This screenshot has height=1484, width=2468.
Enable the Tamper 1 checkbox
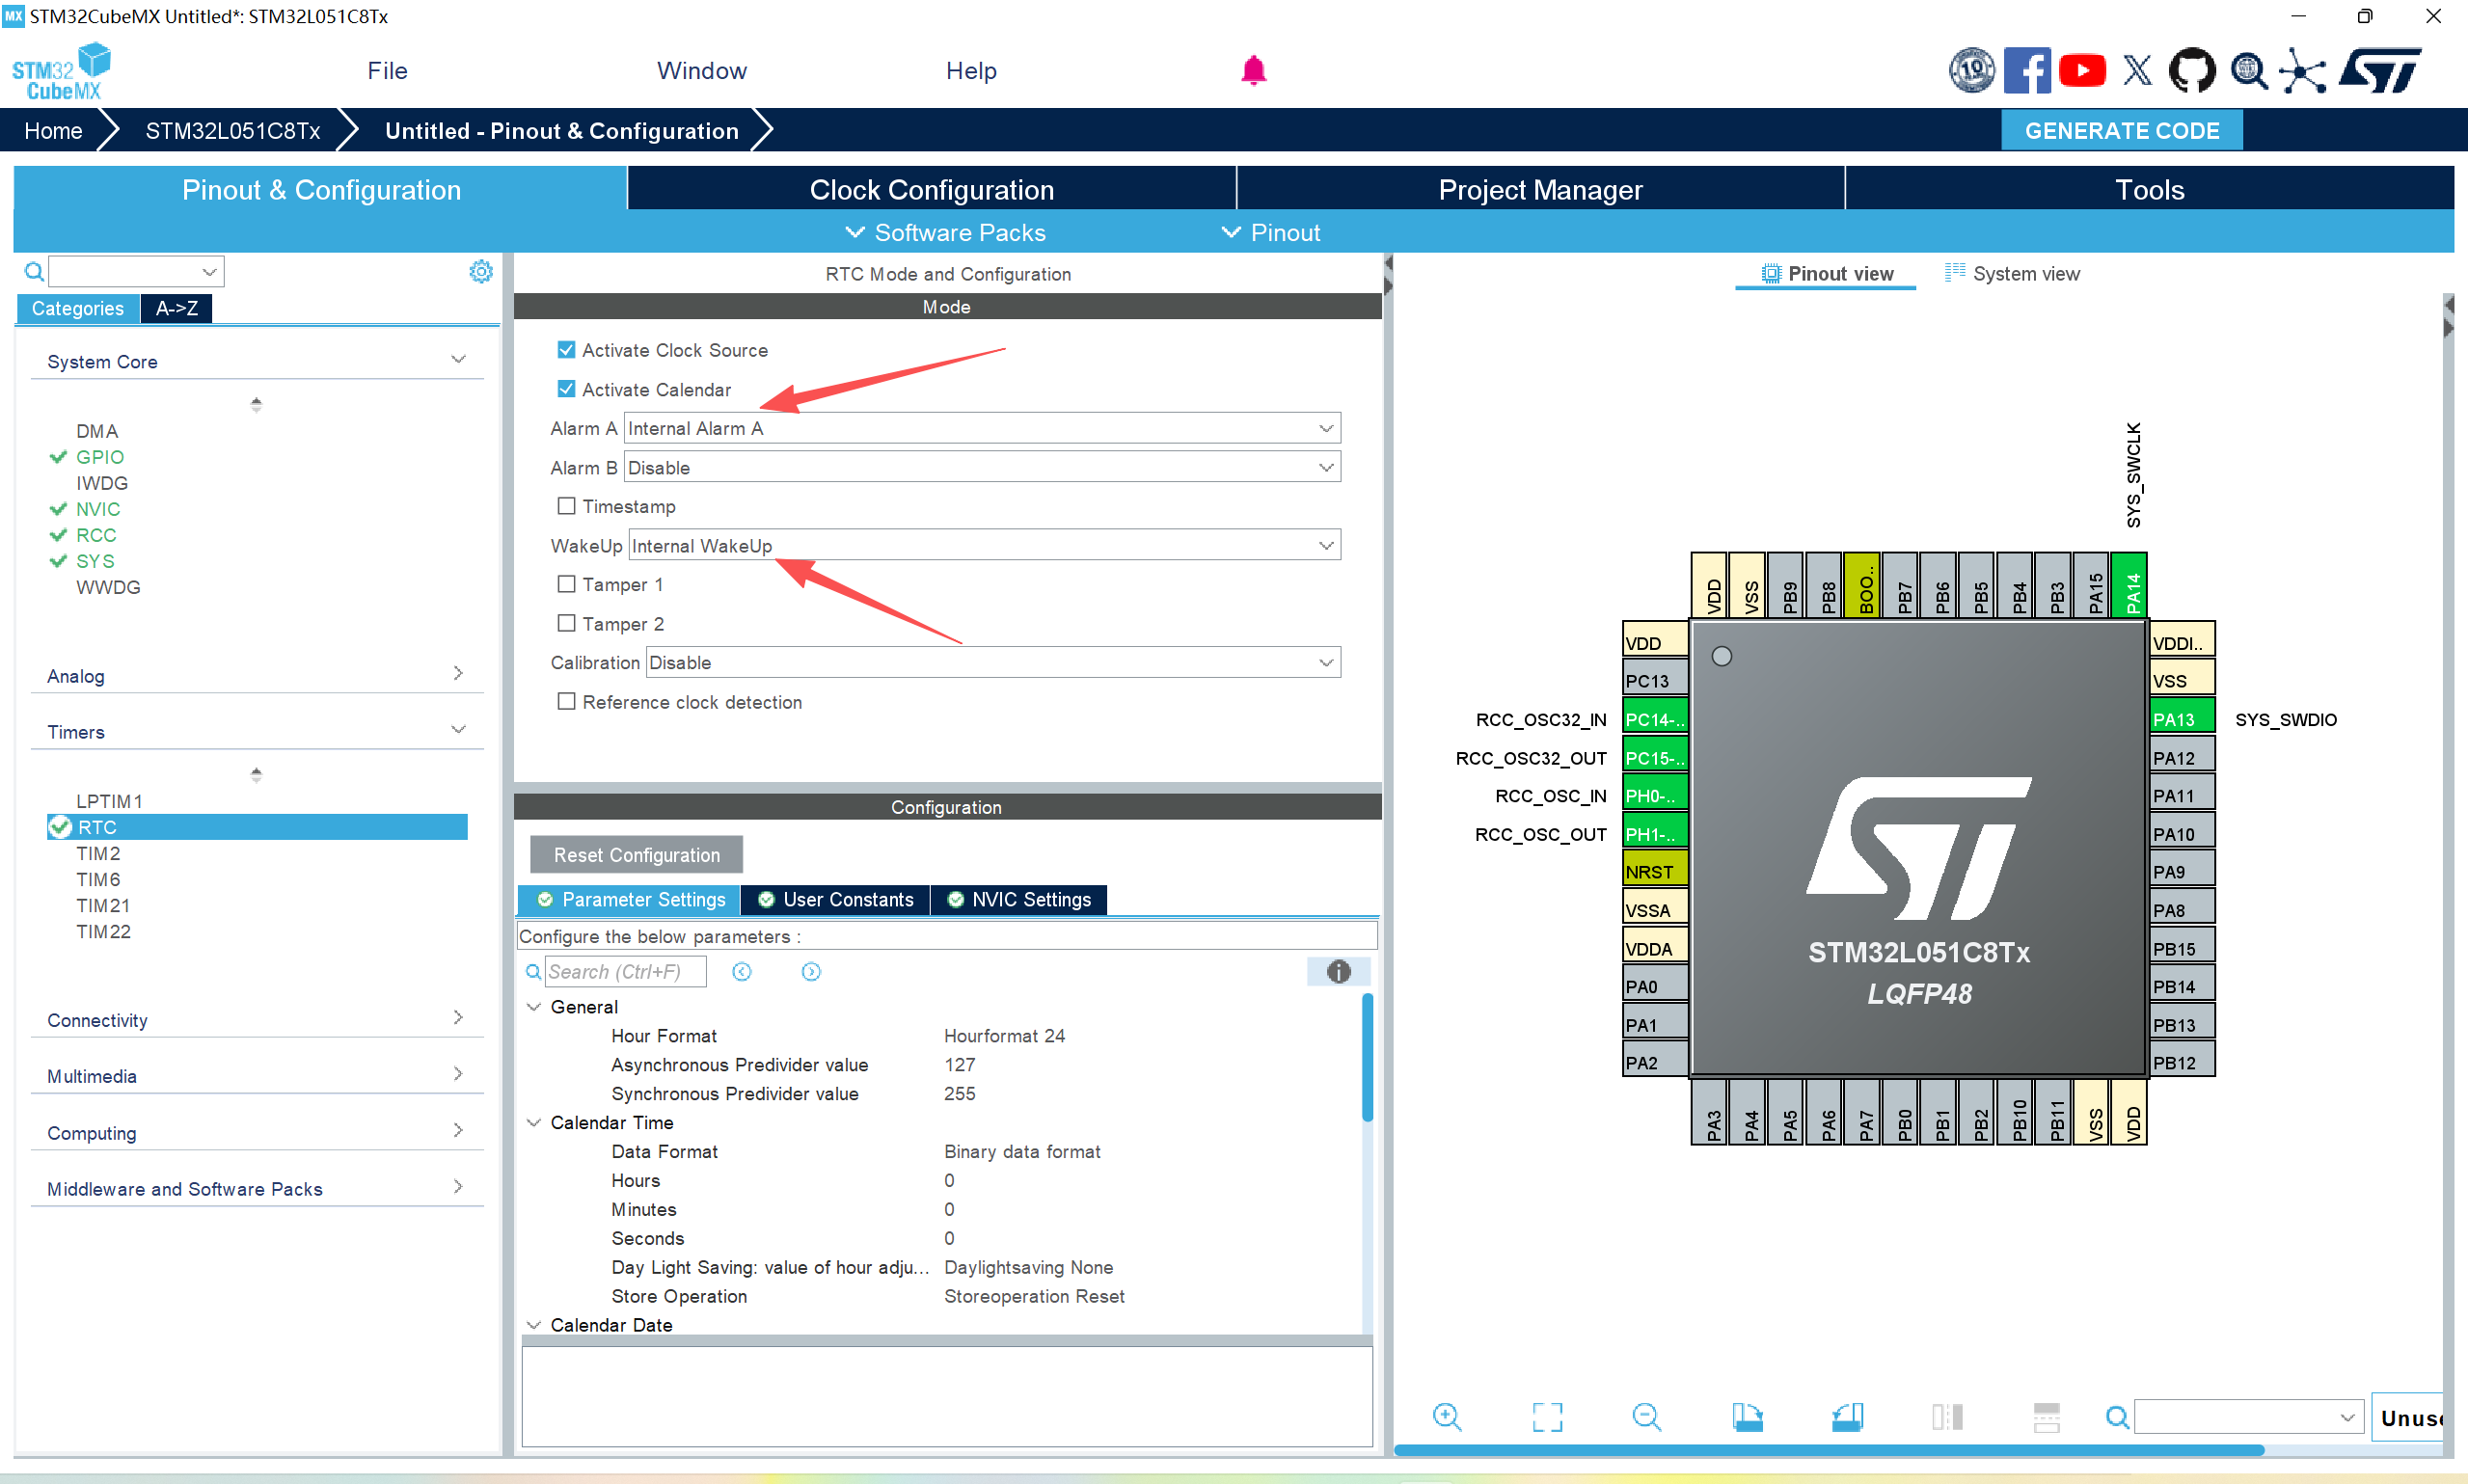pyautogui.click(x=566, y=583)
